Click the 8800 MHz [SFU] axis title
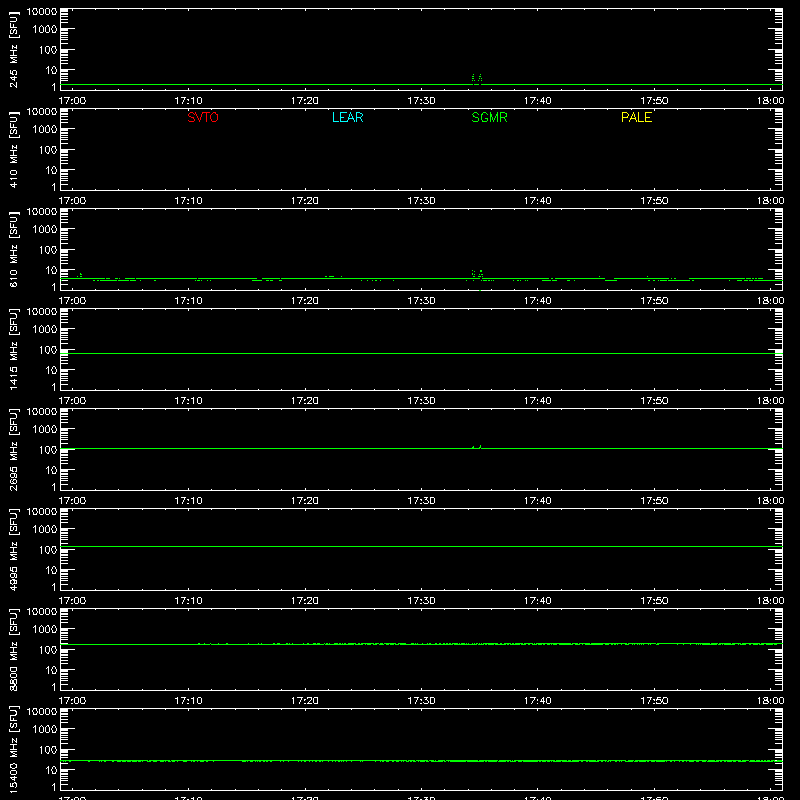 tap(13, 649)
